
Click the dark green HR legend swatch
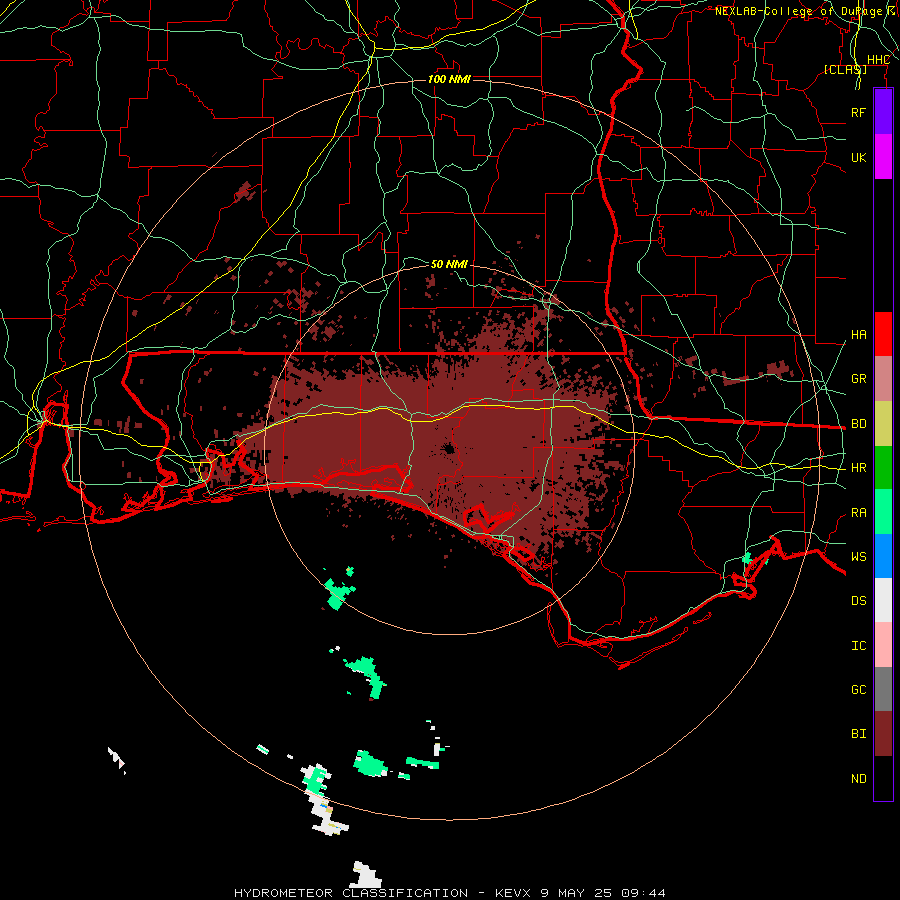click(883, 468)
